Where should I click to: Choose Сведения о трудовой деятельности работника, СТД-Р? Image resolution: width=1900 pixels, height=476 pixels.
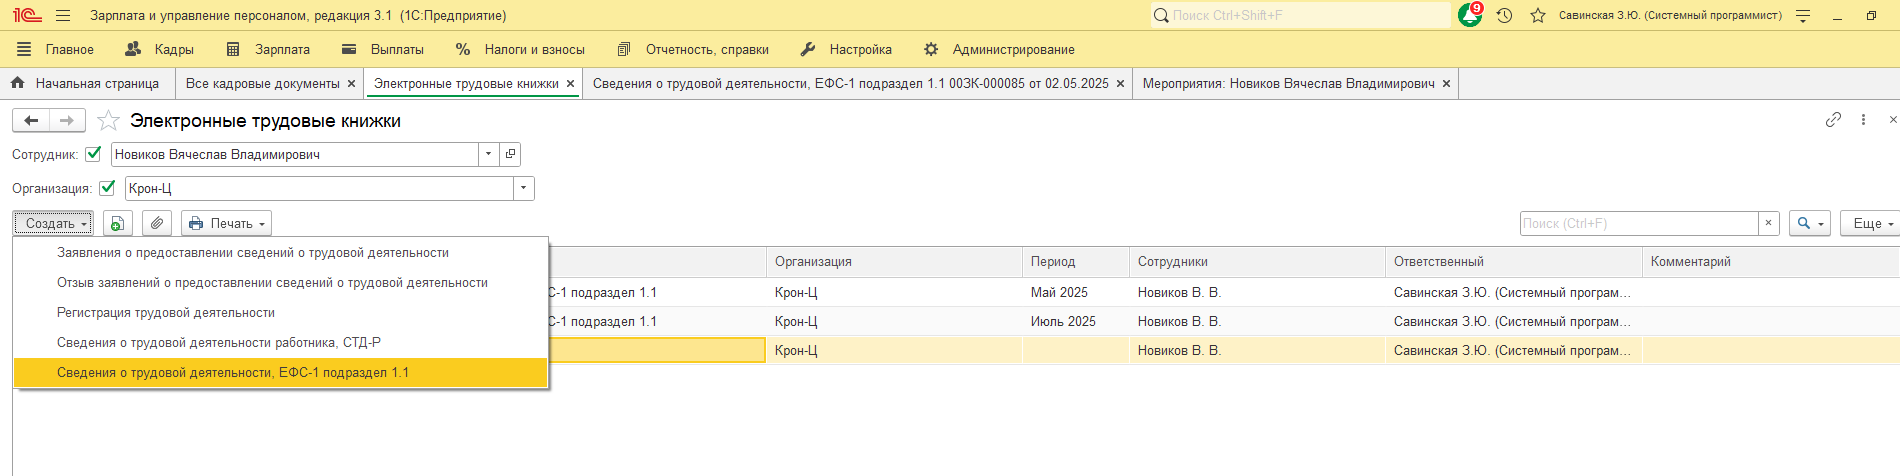tap(219, 343)
